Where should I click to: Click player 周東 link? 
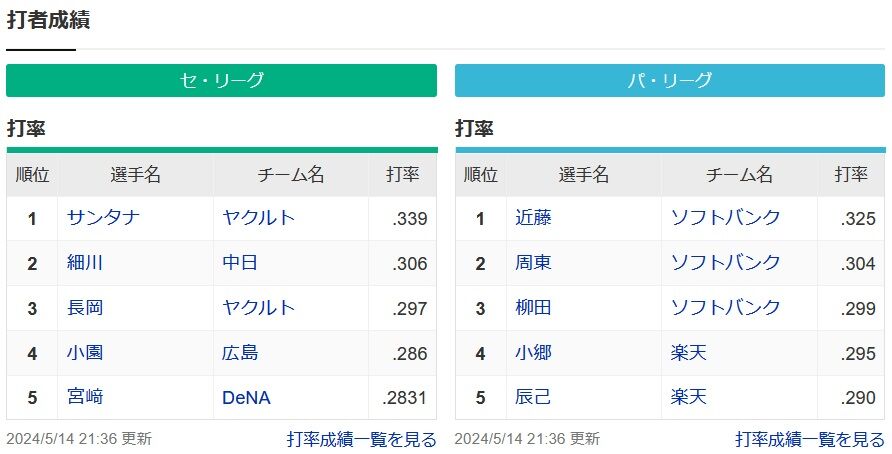coord(533,263)
